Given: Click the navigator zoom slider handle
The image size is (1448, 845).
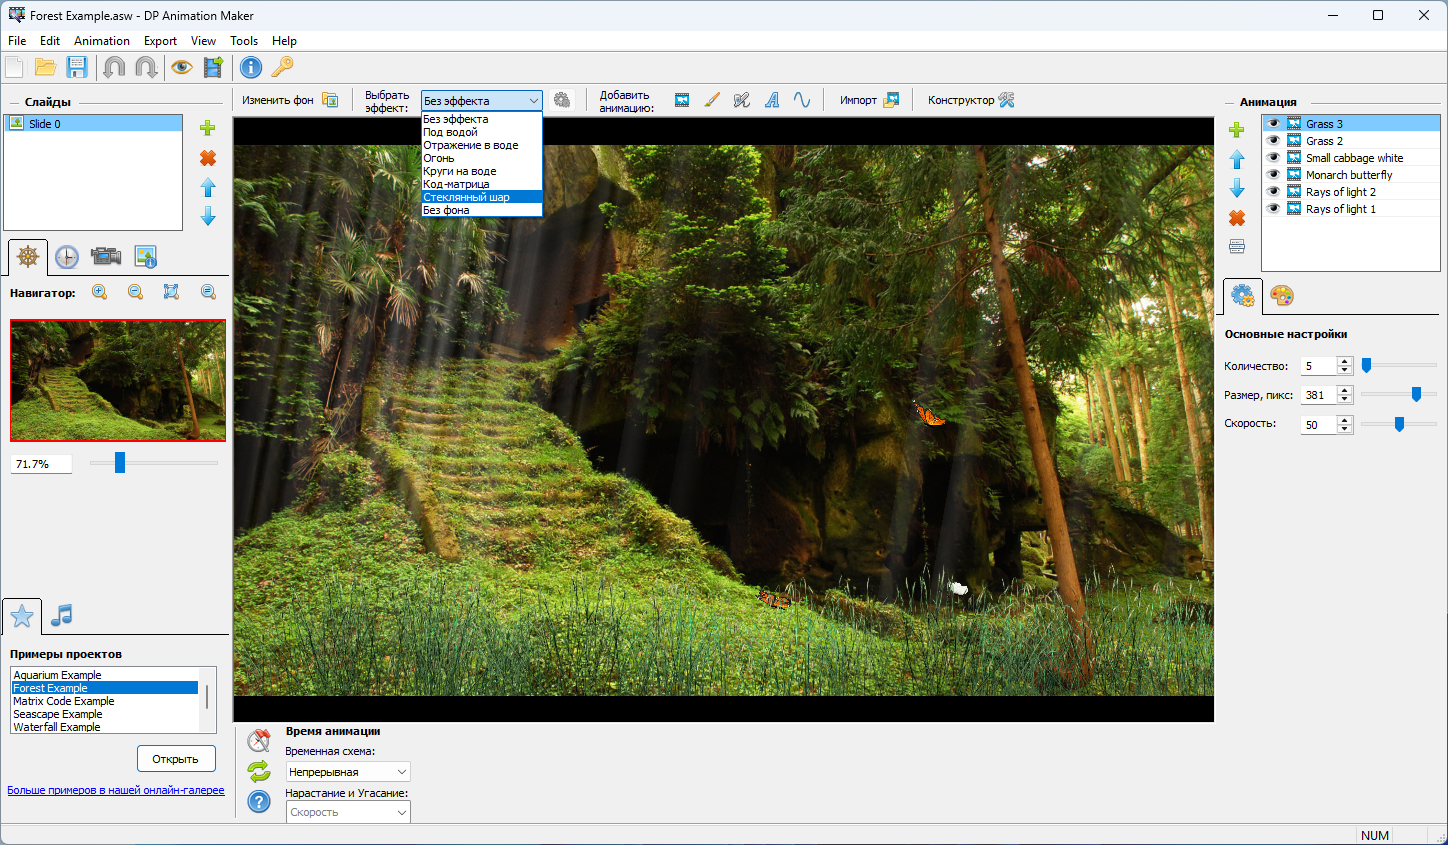Looking at the screenshot, I should (120, 462).
